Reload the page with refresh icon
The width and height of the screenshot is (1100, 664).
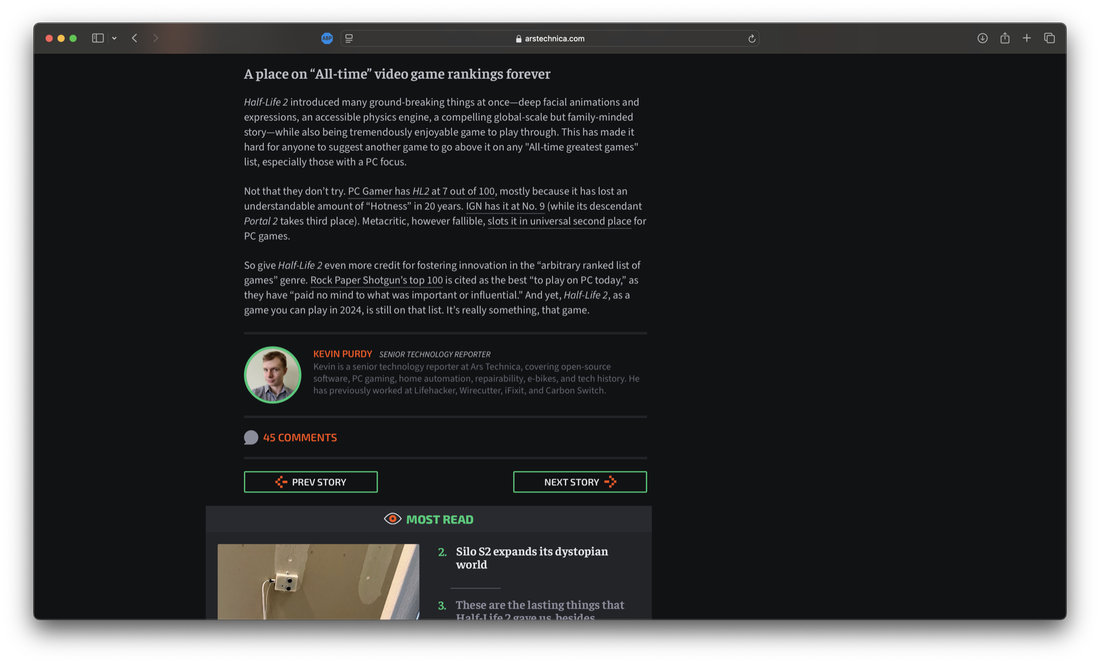pyautogui.click(x=751, y=39)
